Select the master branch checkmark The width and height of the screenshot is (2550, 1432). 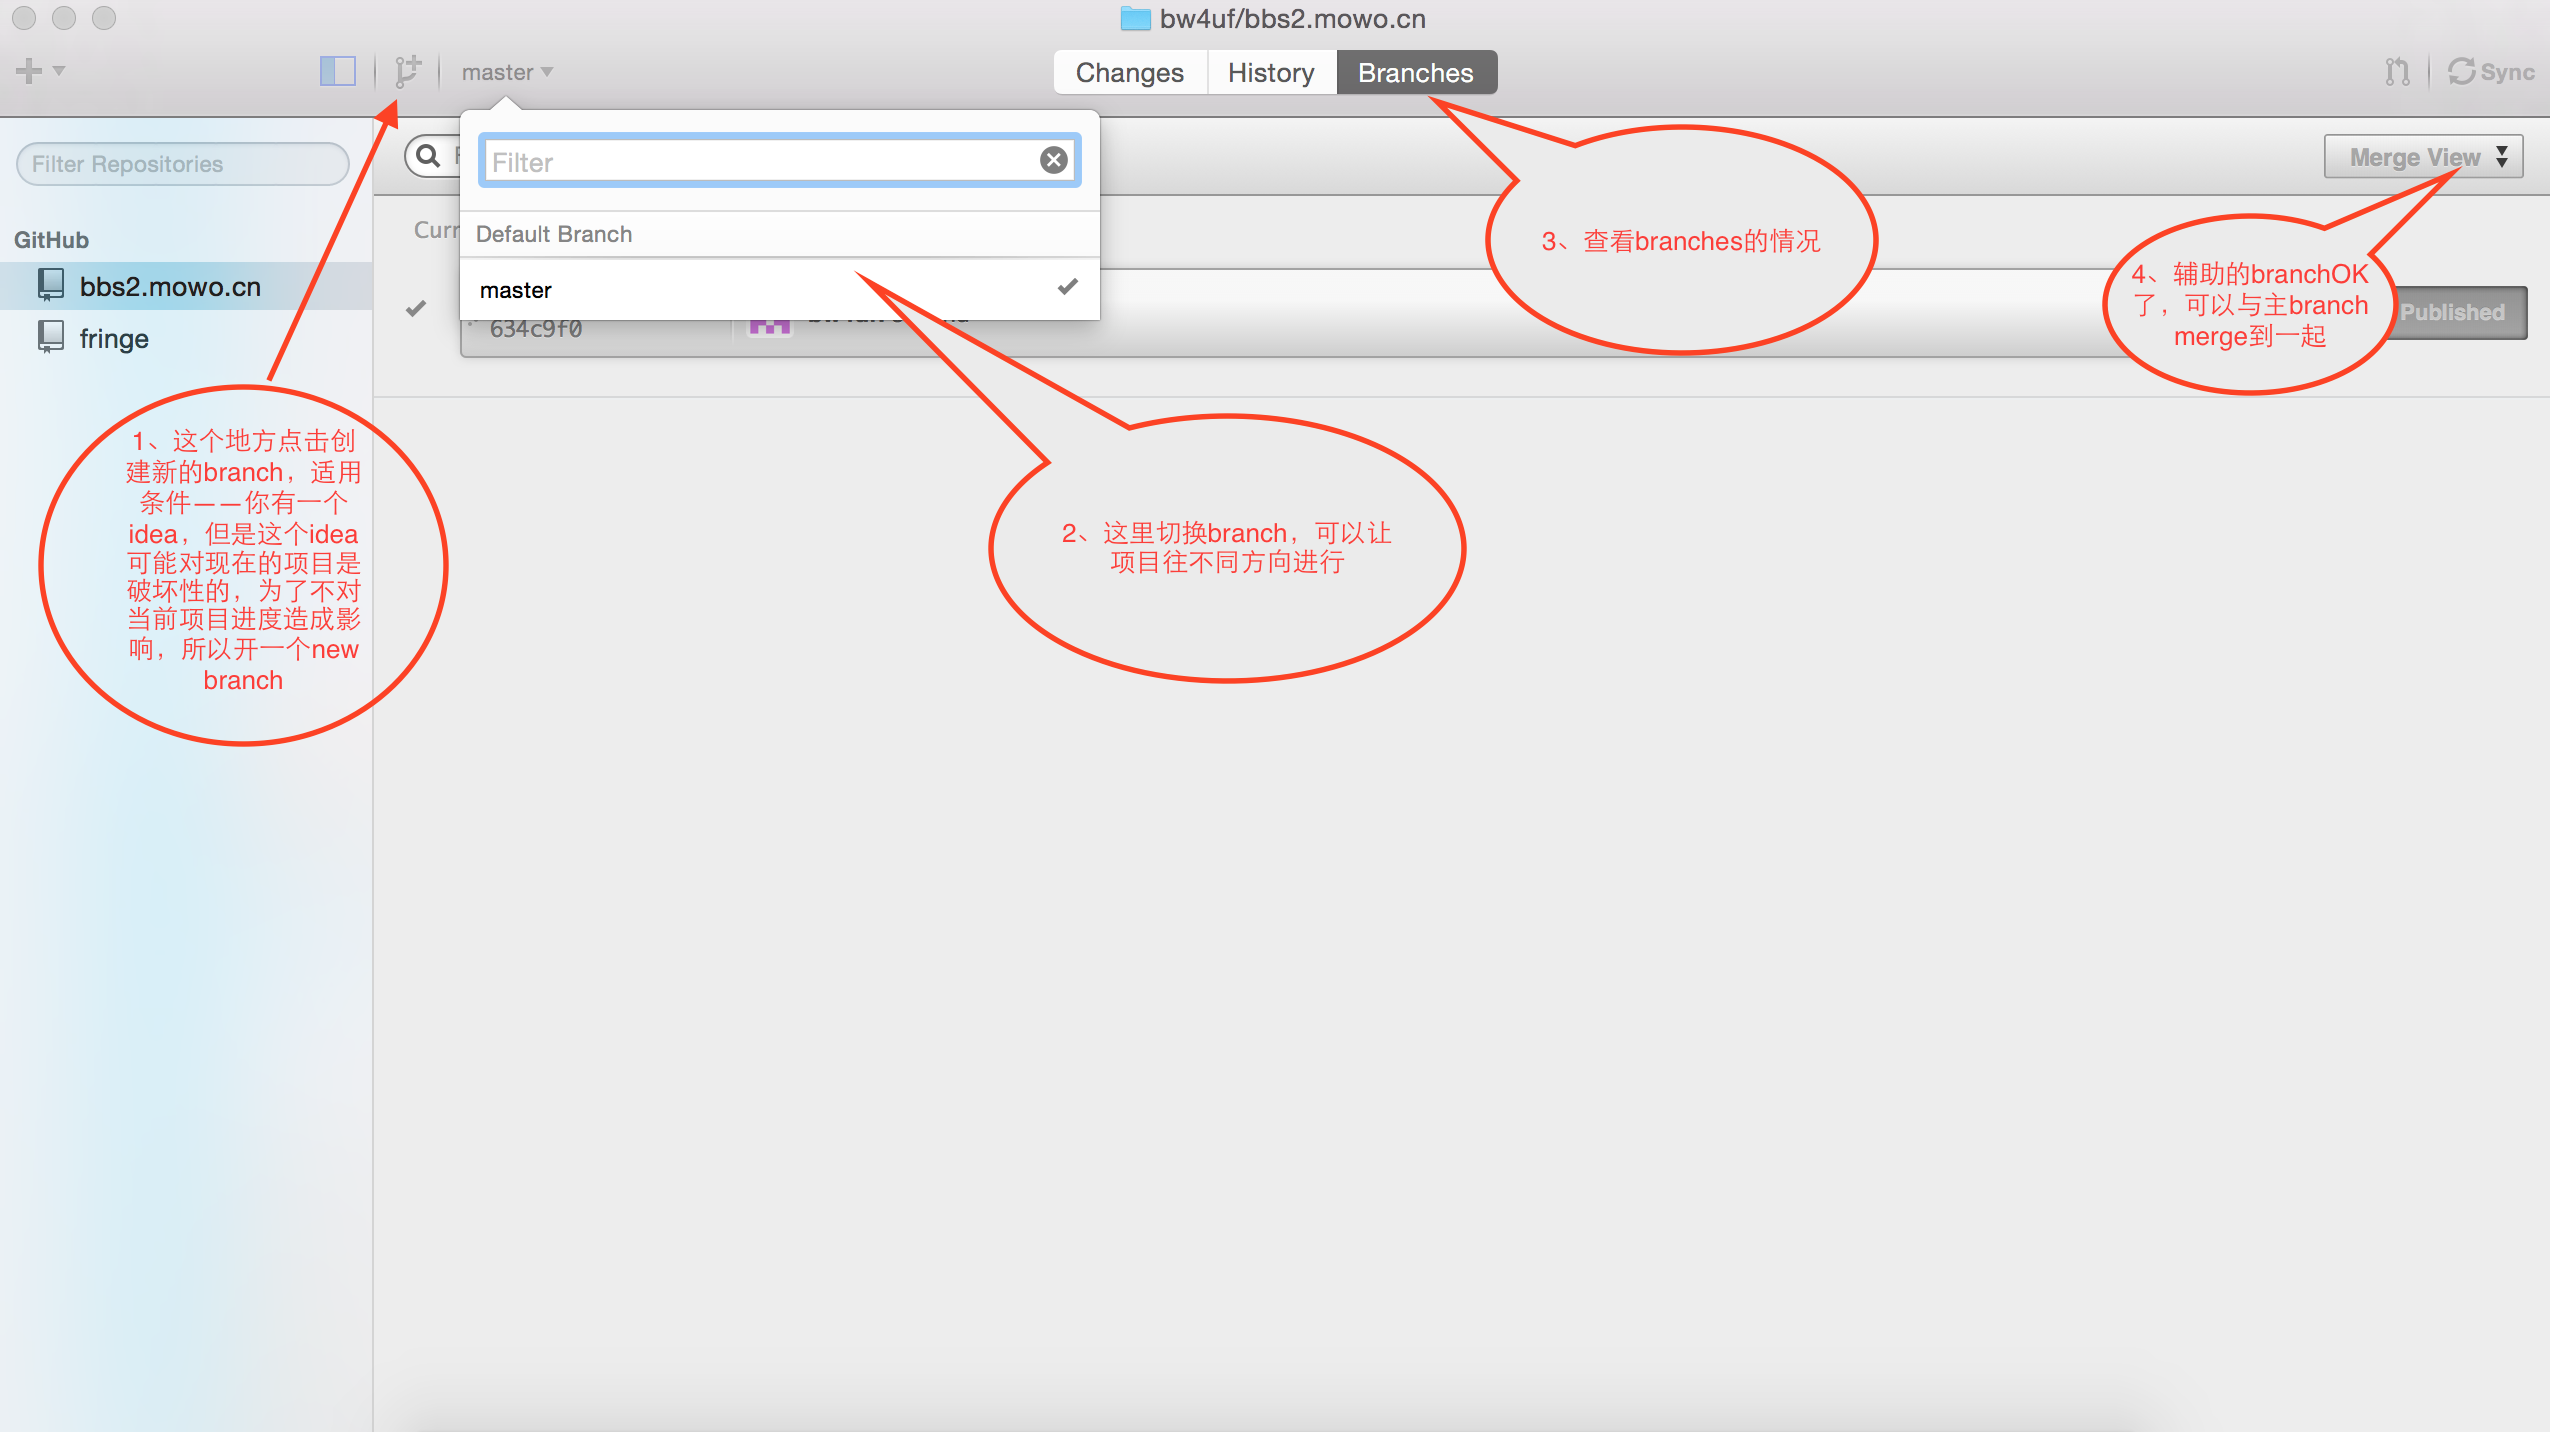pos(1068,287)
